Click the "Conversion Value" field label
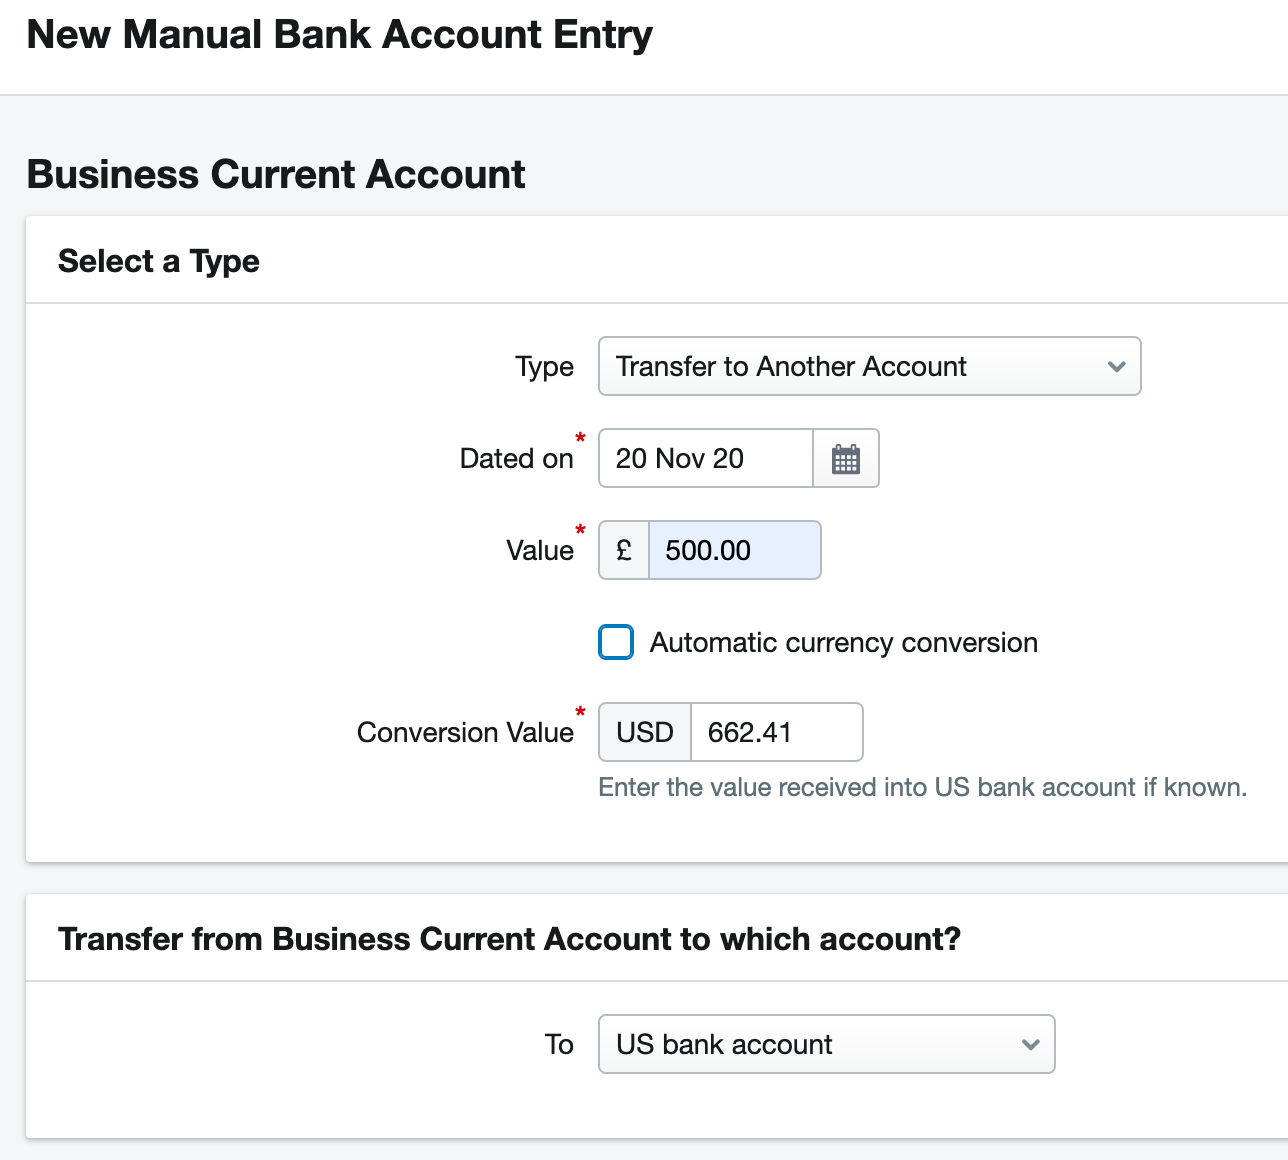 465,732
